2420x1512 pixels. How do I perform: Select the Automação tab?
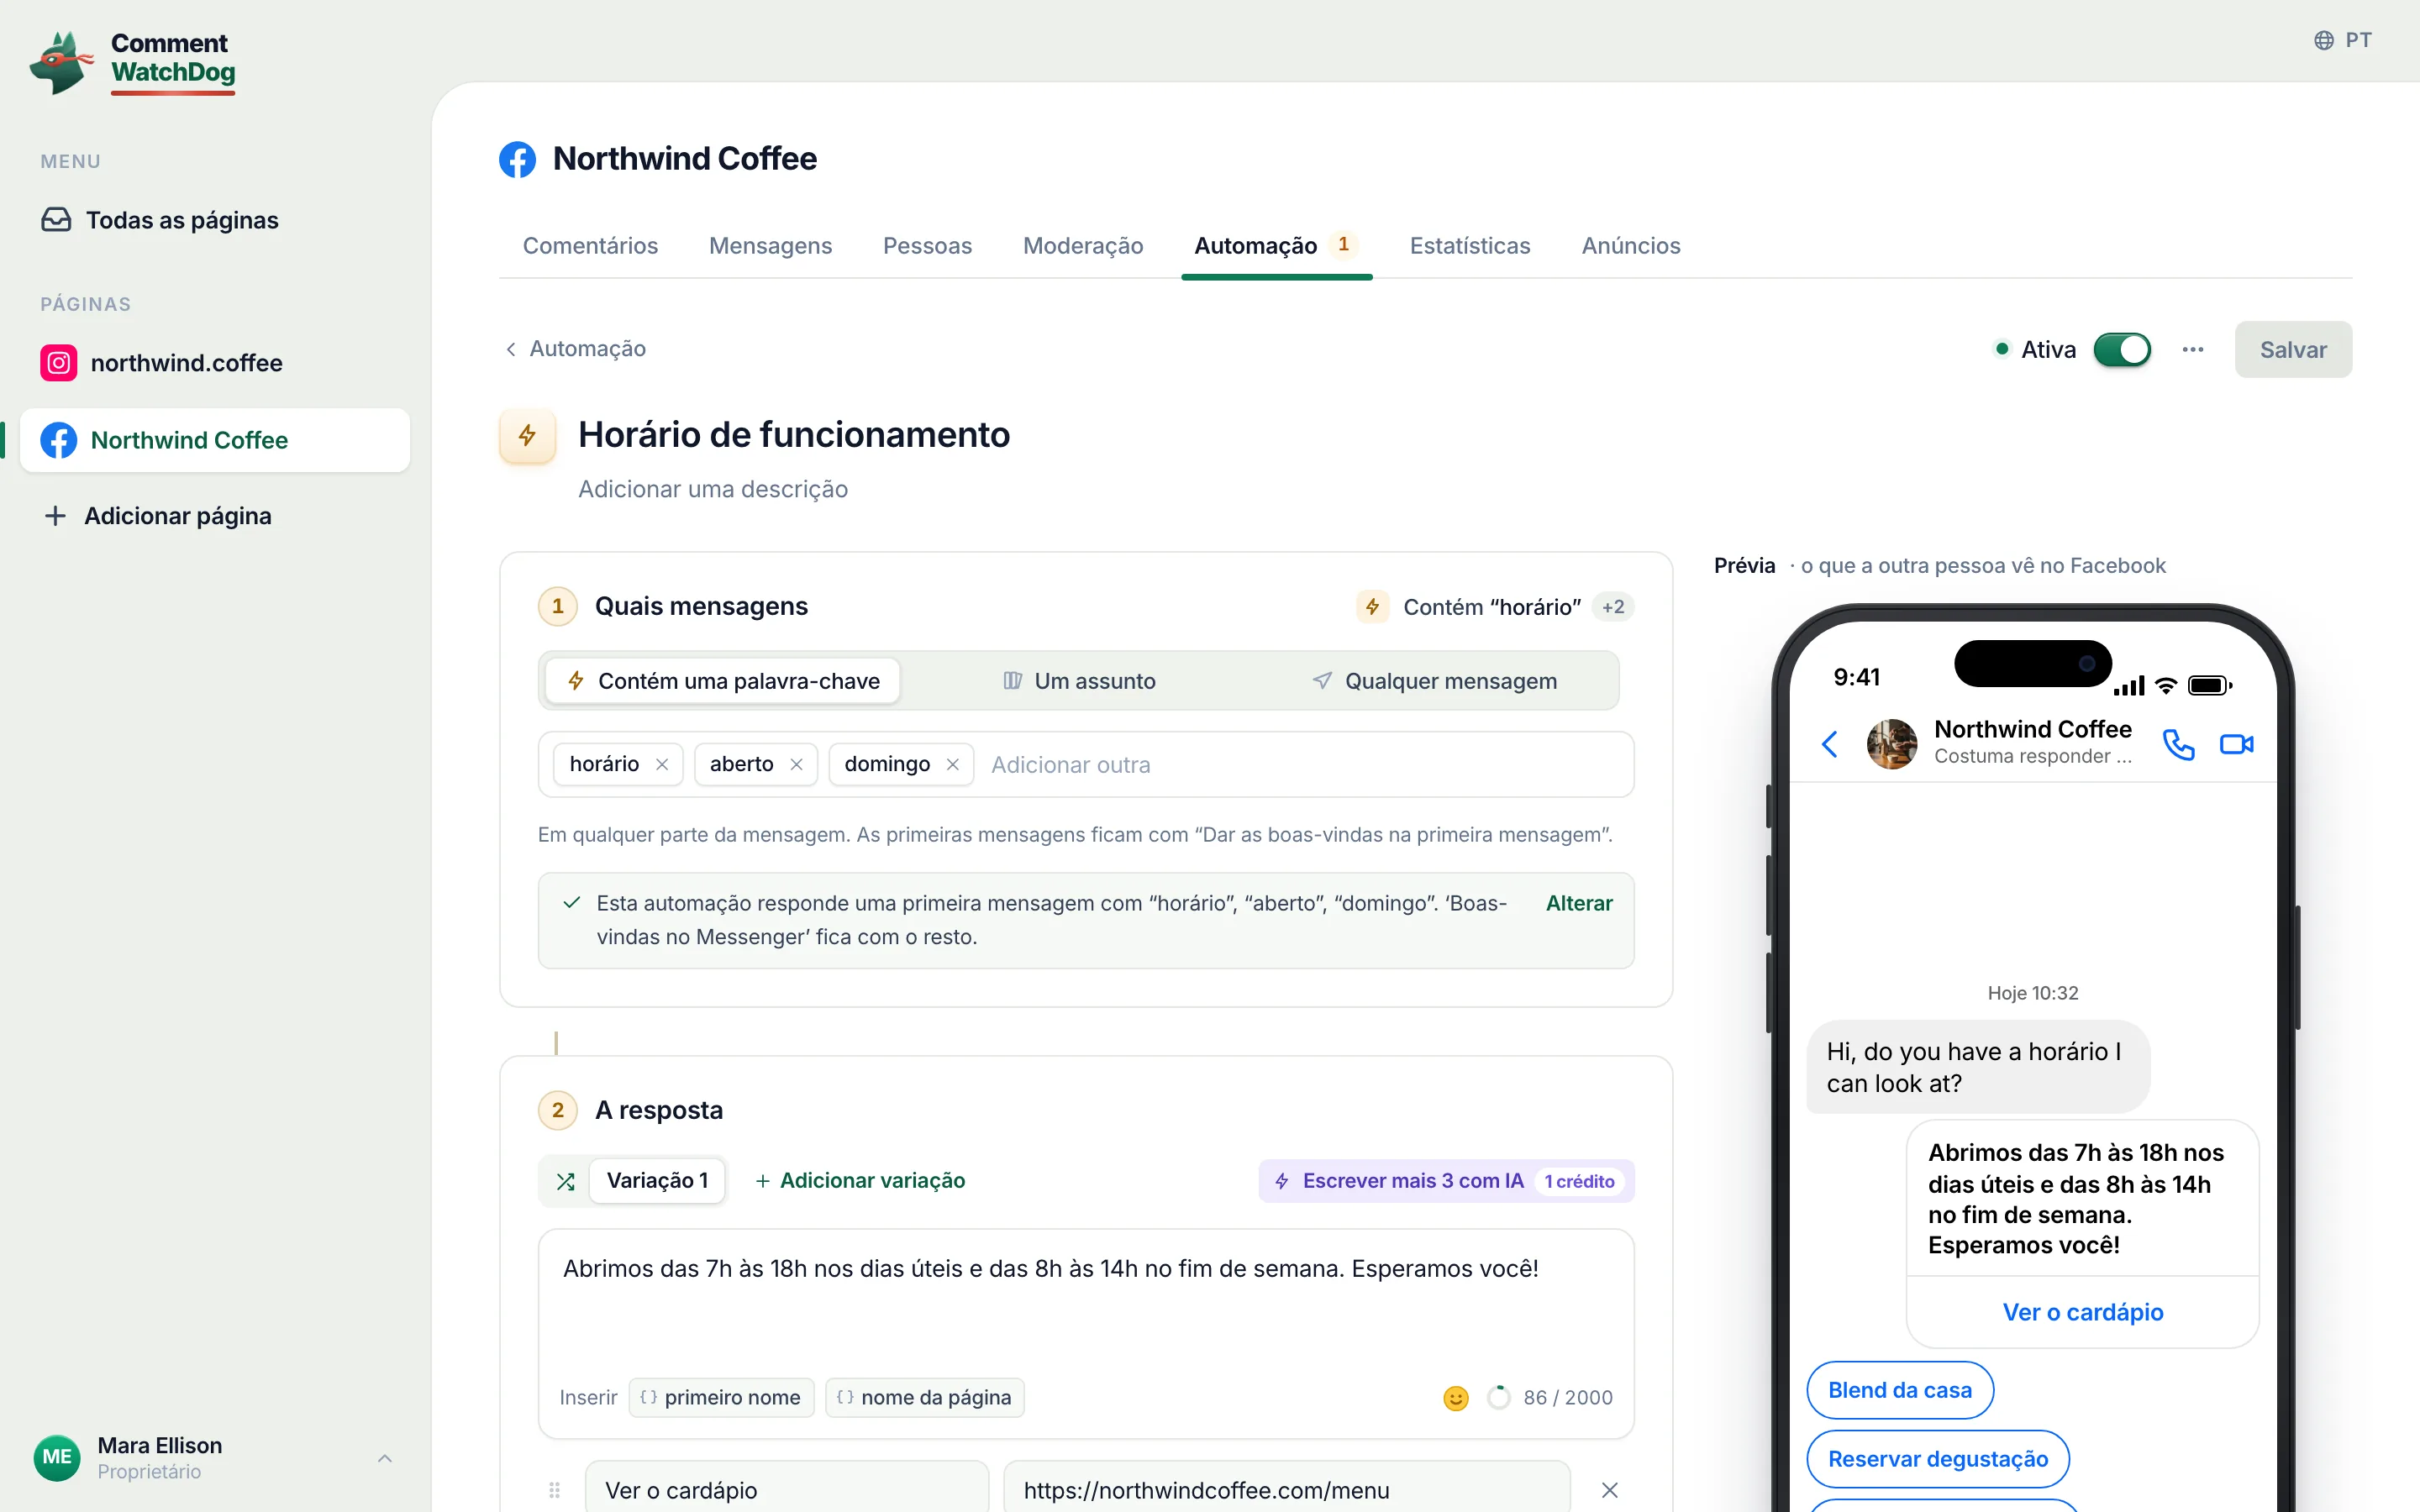pyautogui.click(x=1276, y=246)
